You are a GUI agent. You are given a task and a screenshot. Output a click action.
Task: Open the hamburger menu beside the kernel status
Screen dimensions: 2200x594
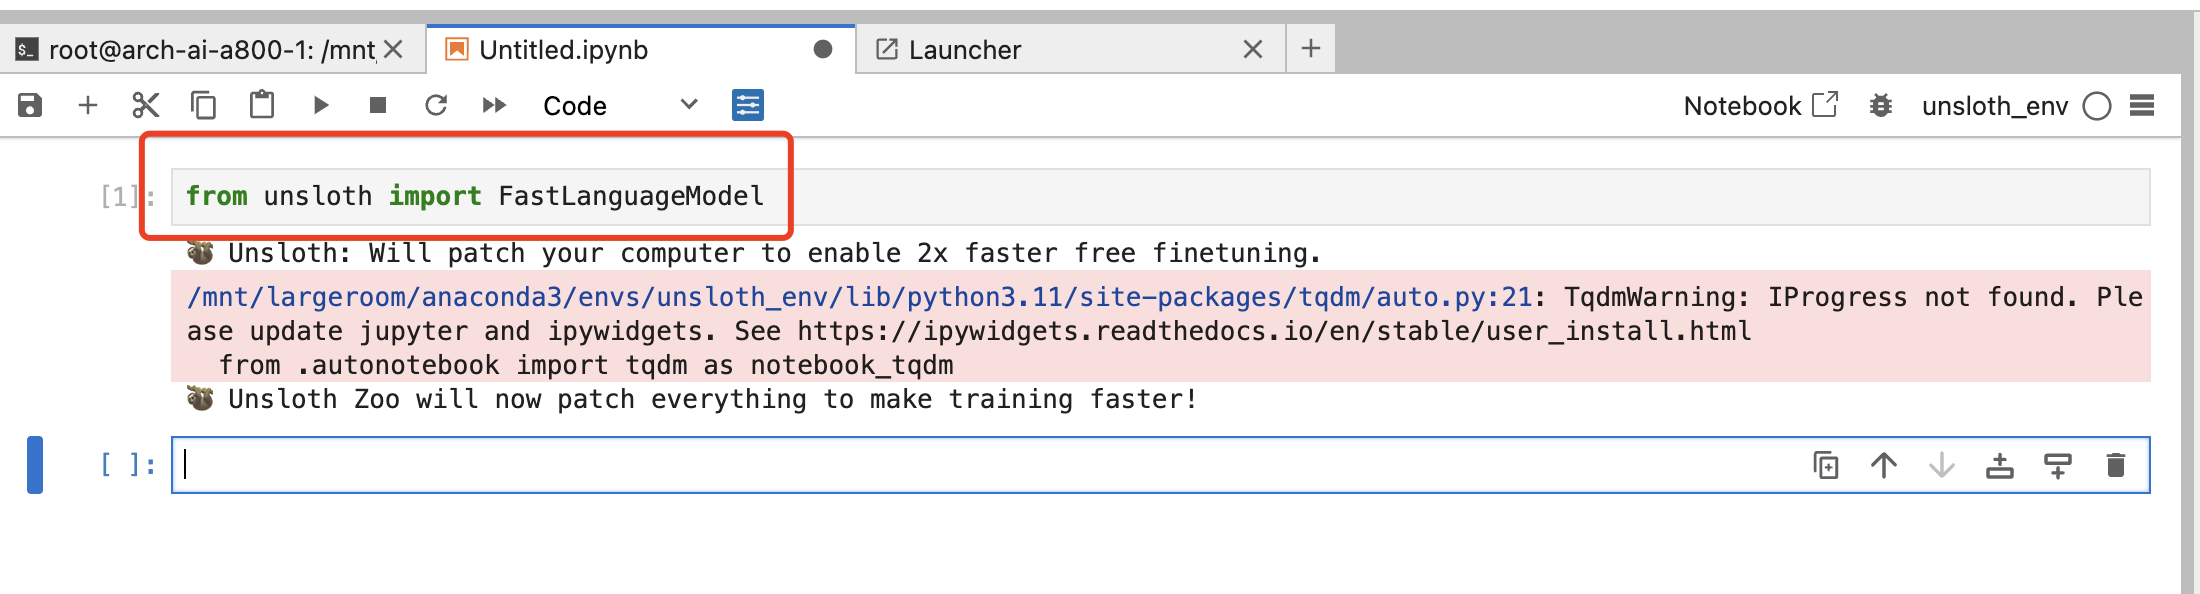tap(2142, 105)
